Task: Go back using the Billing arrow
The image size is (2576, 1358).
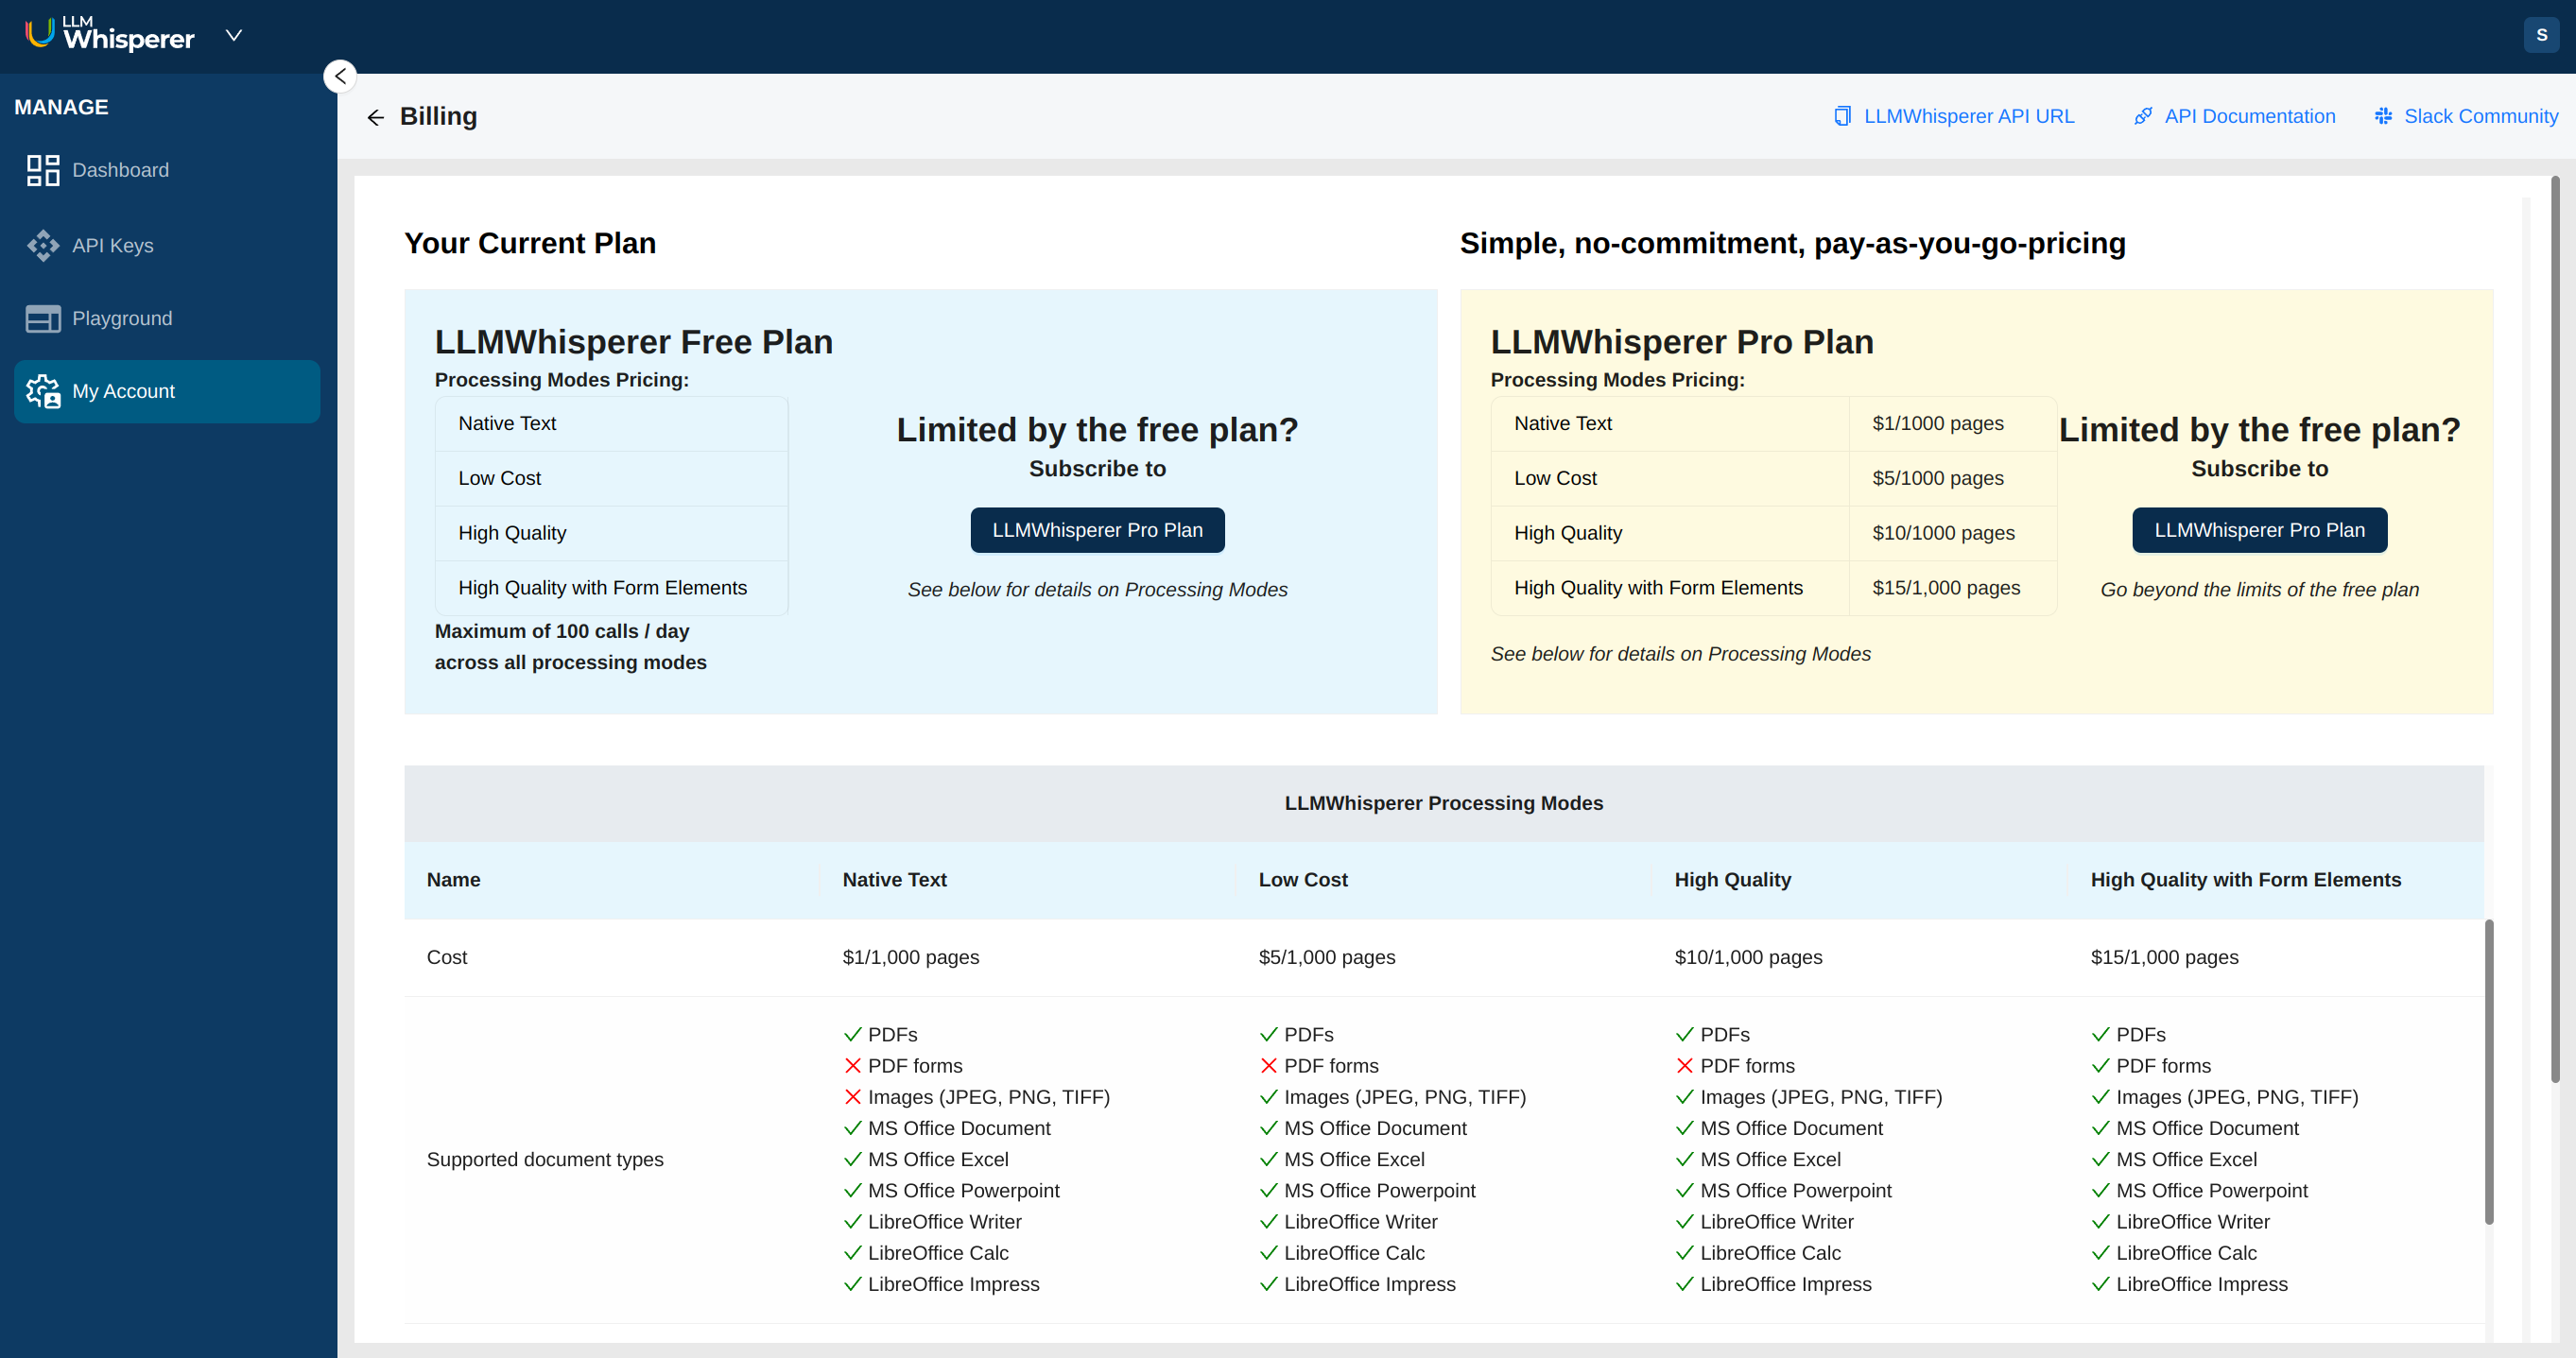Action: (x=375, y=117)
